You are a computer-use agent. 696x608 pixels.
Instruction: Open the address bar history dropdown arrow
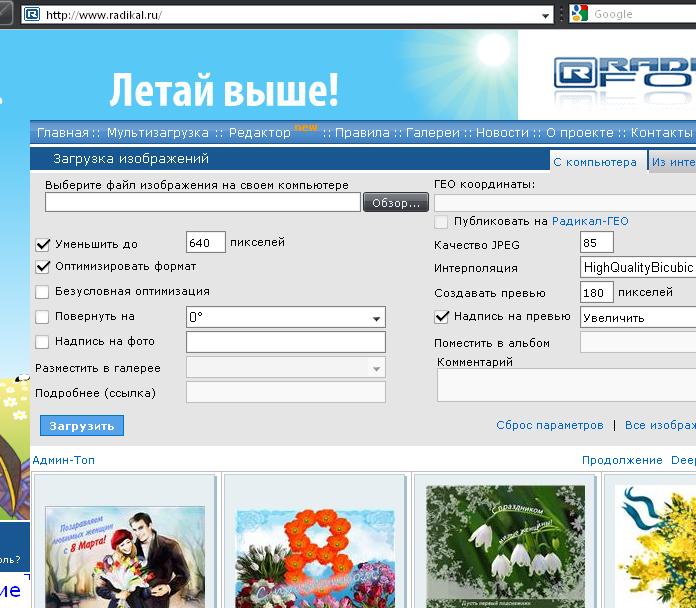click(545, 15)
